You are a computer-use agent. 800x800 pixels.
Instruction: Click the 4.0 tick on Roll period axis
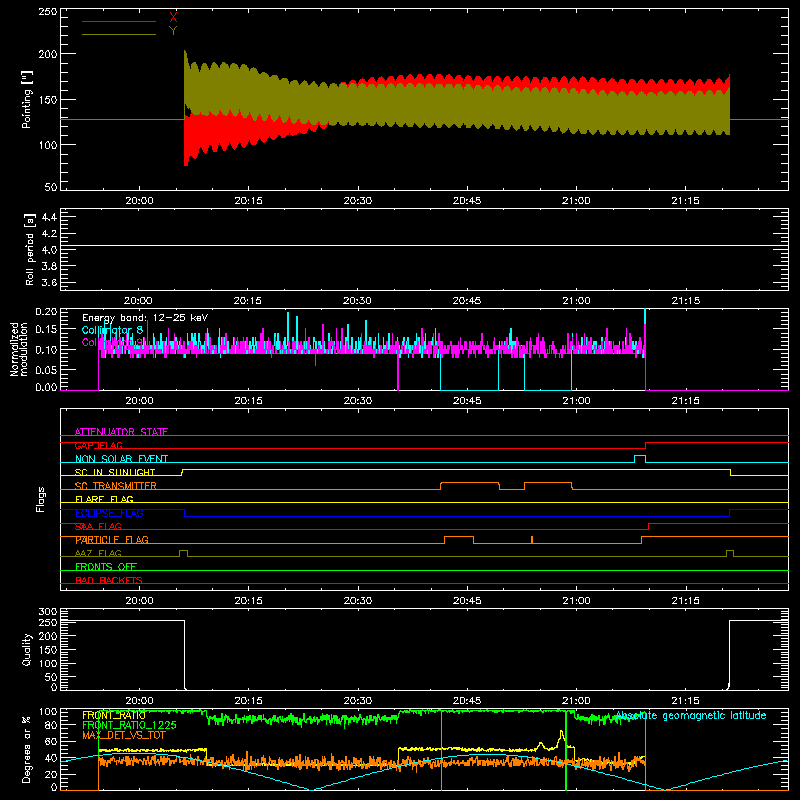click(x=49, y=250)
